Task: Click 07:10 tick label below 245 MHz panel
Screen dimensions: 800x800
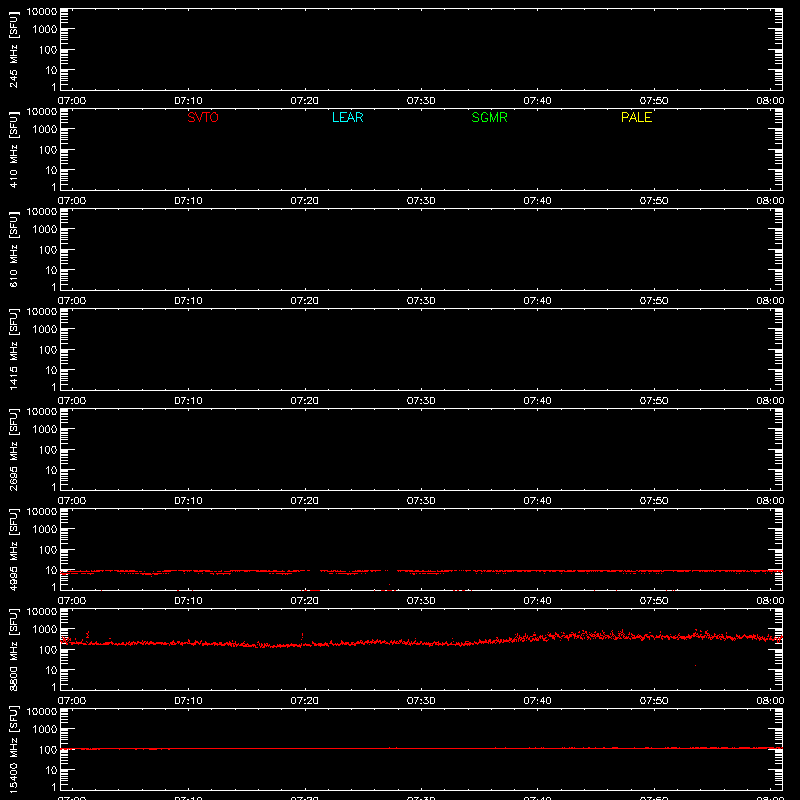Action: coord(188,101)
